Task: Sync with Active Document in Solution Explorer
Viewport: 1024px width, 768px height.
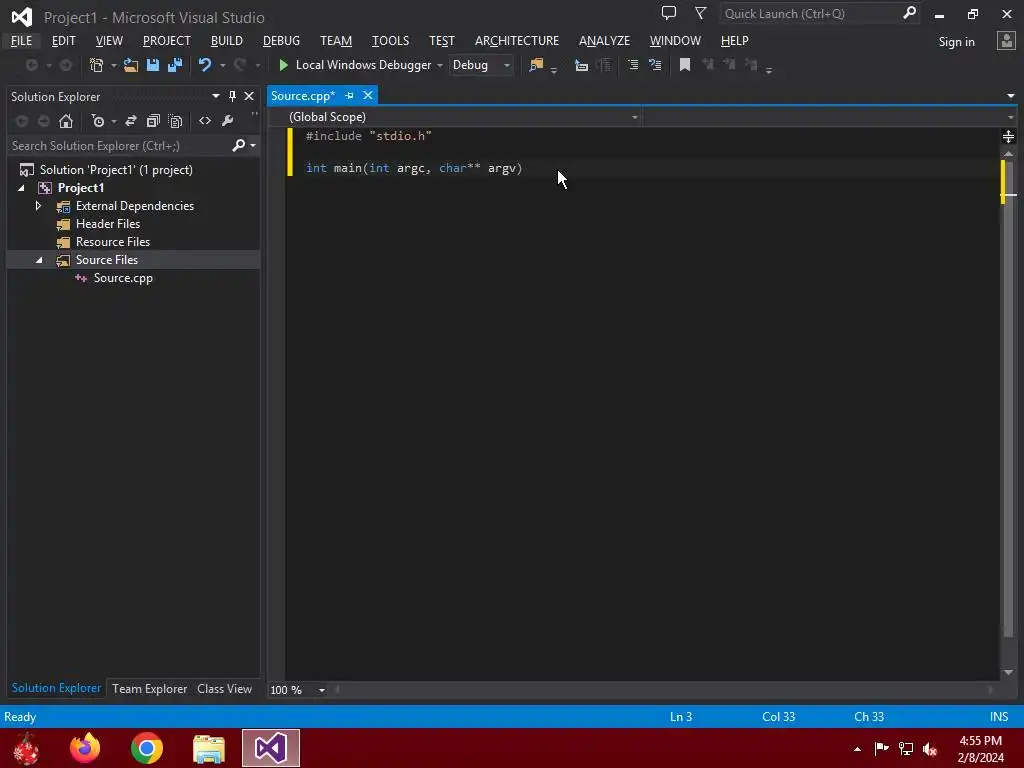Action: pos(131,121)
